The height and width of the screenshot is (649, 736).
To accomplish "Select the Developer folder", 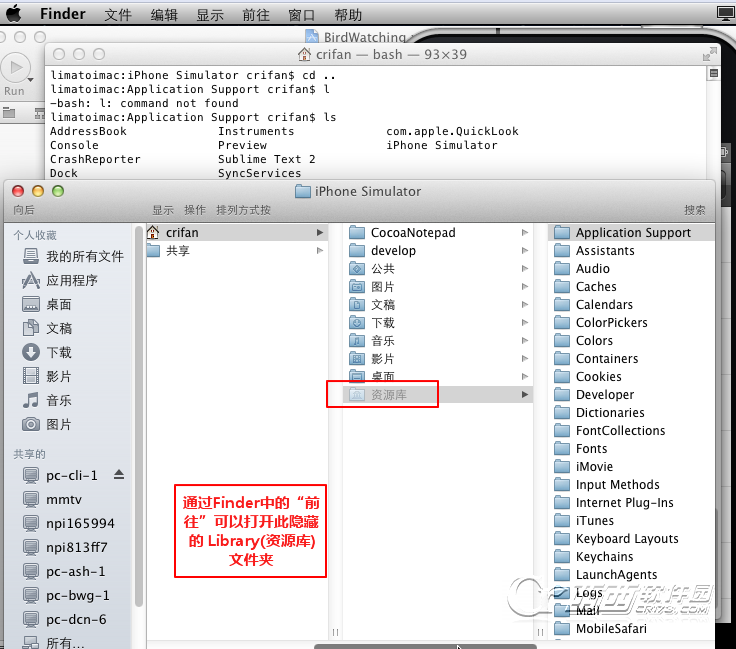I will pos(631,394).
